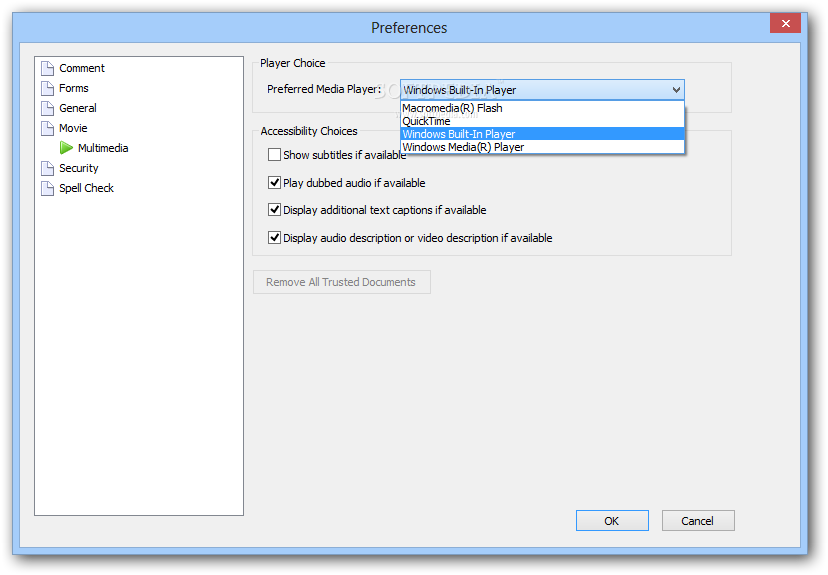Cancel the Preferences dialog

[698, 521]
